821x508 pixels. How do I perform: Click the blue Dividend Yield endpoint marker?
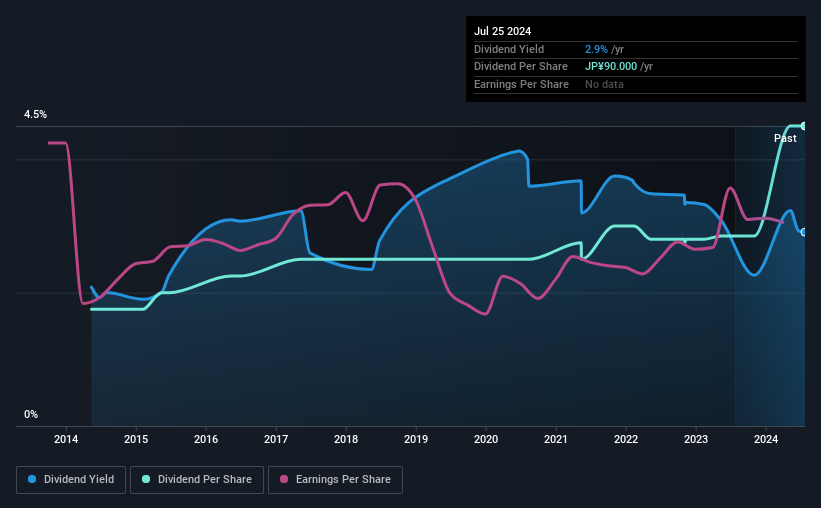[x=803, y=232]
